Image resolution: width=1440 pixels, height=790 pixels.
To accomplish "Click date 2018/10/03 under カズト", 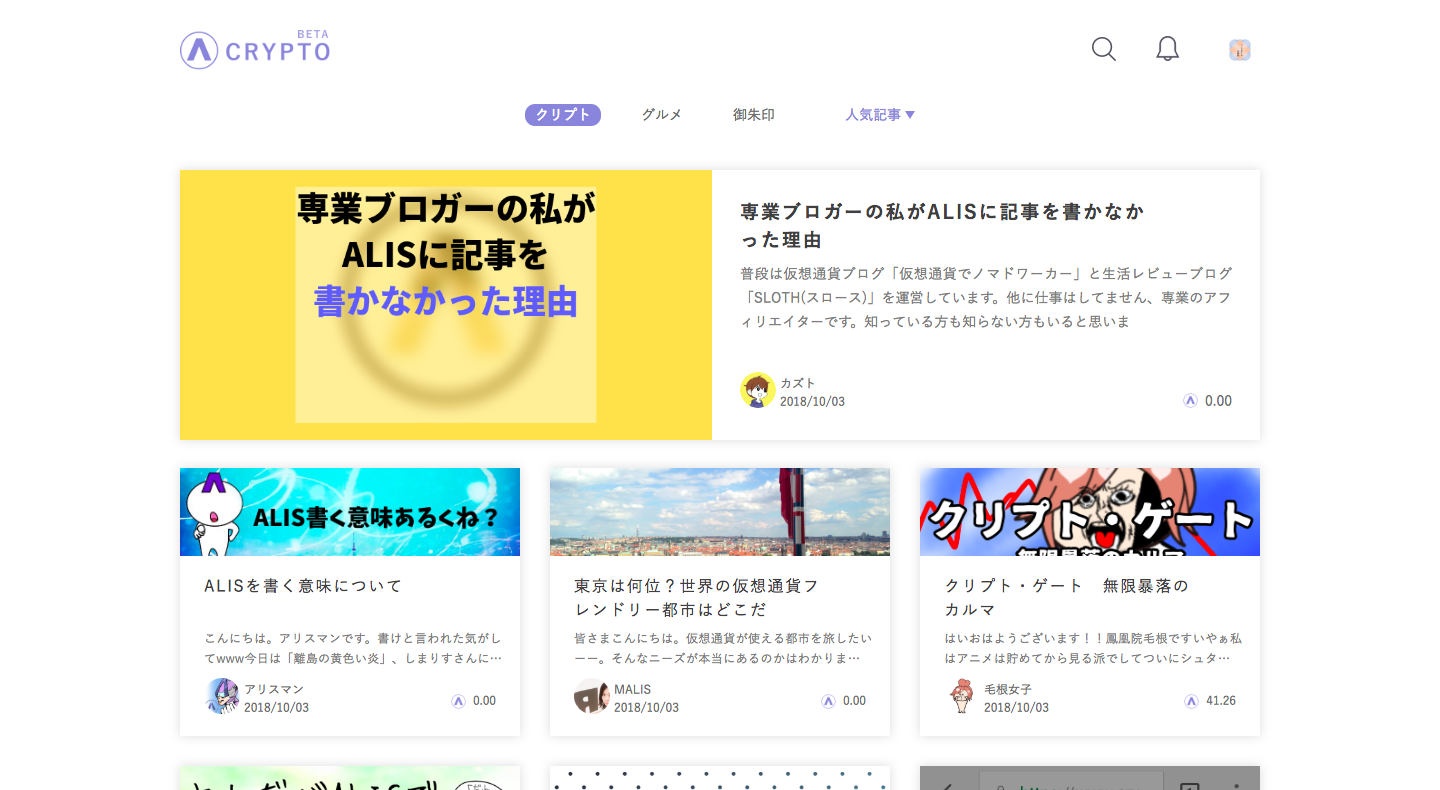I will coord(812,401).
